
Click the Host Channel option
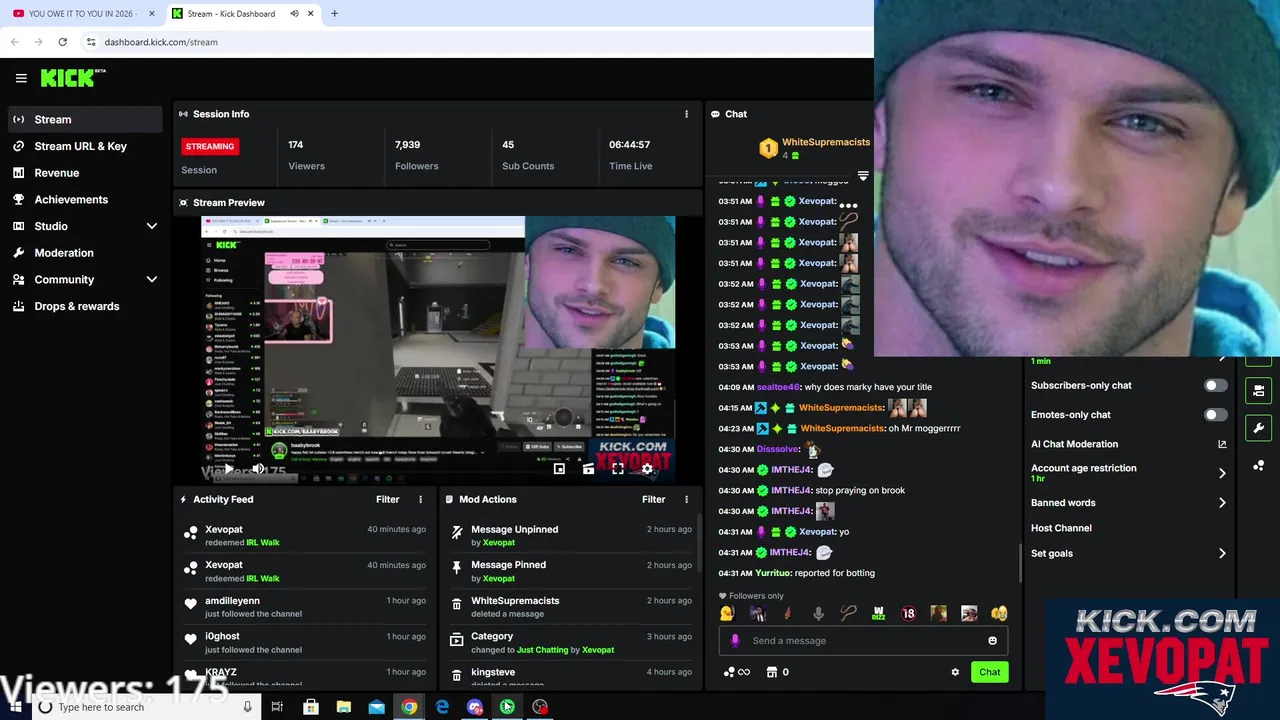[x=1061, y=528]
